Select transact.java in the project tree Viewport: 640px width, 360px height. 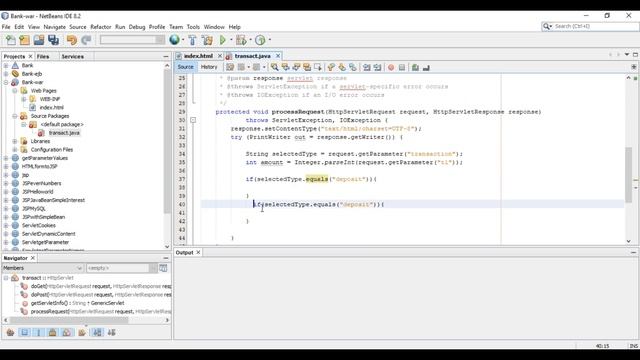64,133
